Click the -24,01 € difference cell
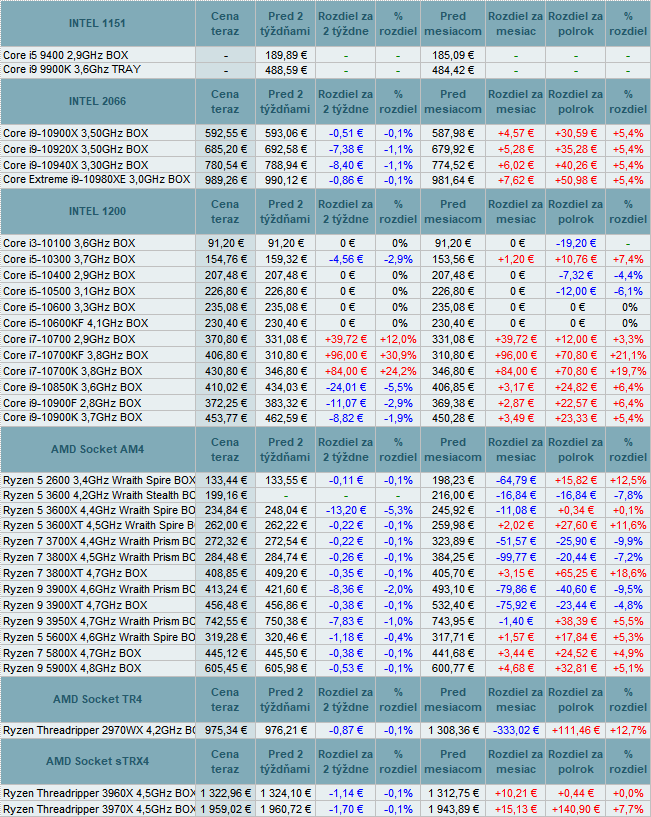 (x=346, y=388)
